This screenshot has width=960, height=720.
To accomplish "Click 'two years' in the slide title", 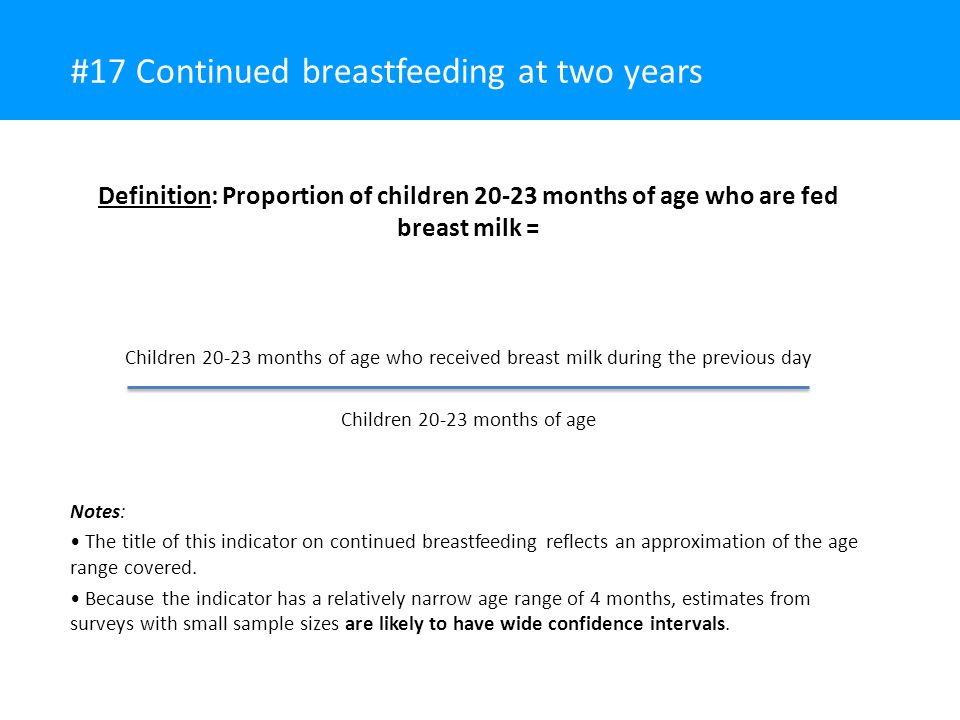I will point(629,72).
